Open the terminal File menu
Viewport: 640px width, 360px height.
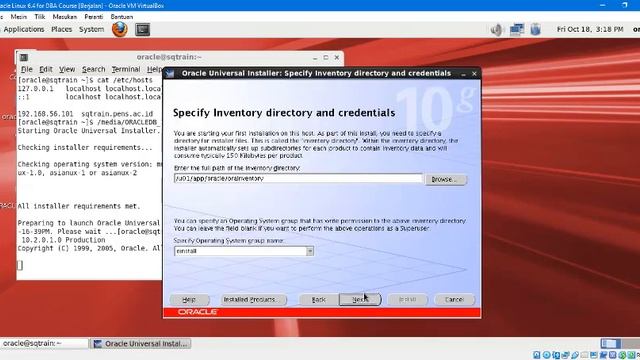tap(27, 69)
